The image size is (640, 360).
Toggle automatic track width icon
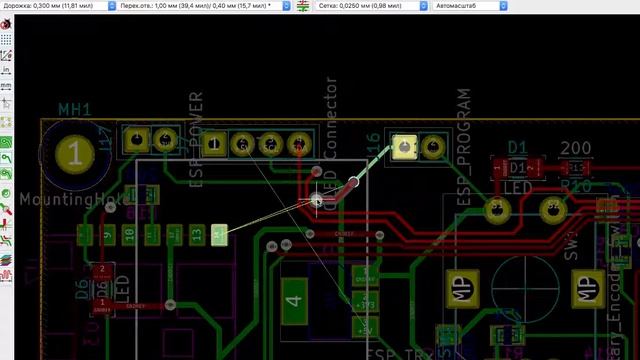(x=303, y=6)
